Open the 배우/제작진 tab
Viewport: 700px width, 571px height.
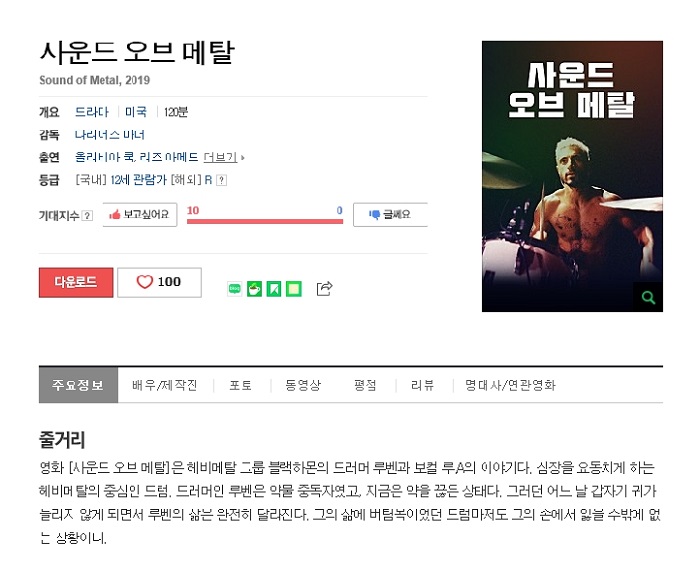(164, 385)
